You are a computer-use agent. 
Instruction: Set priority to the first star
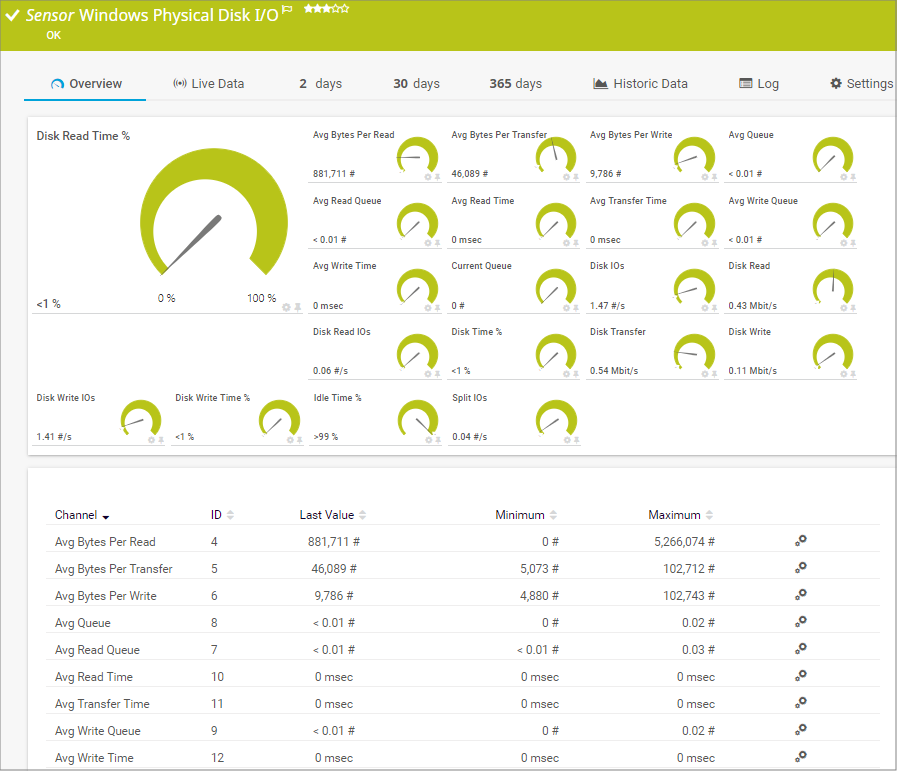click(x=309, y=9)
